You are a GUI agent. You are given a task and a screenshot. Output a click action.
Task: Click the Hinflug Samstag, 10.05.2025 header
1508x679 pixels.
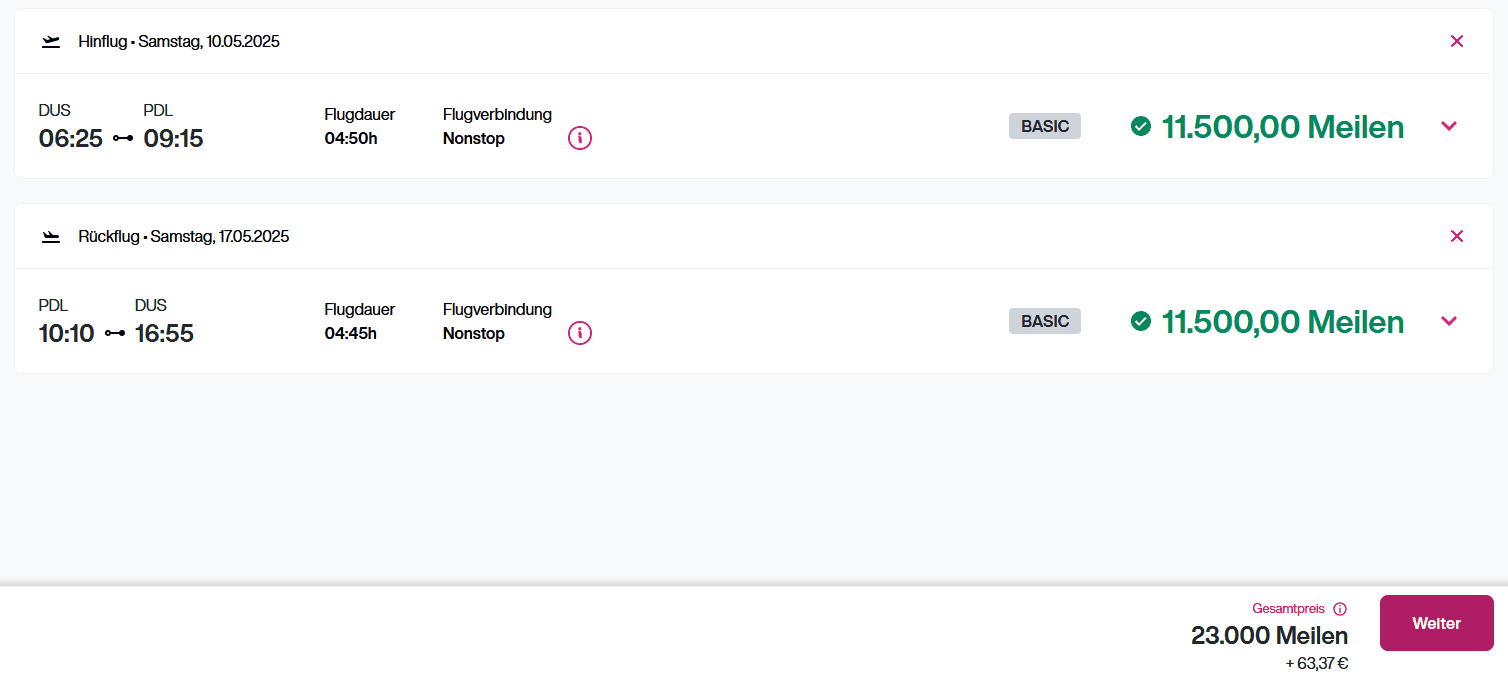[x=179, y=42]
